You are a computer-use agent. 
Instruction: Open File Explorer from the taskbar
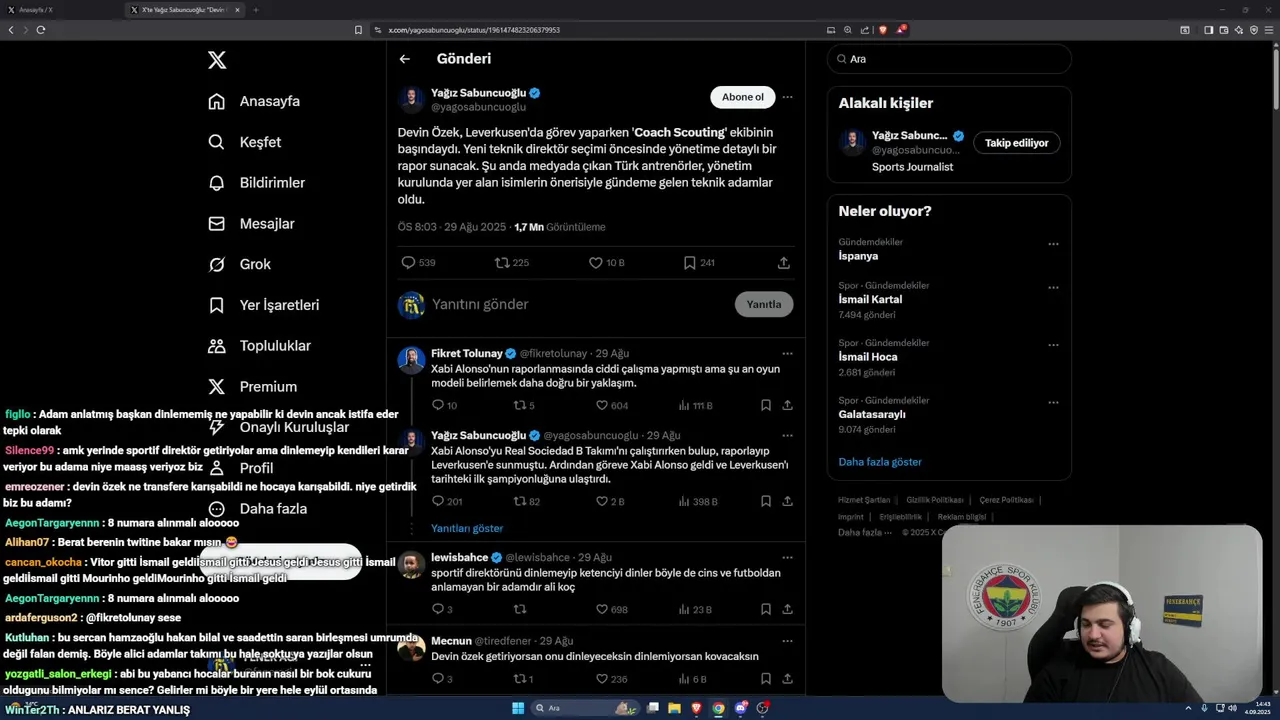pos(674,708)
